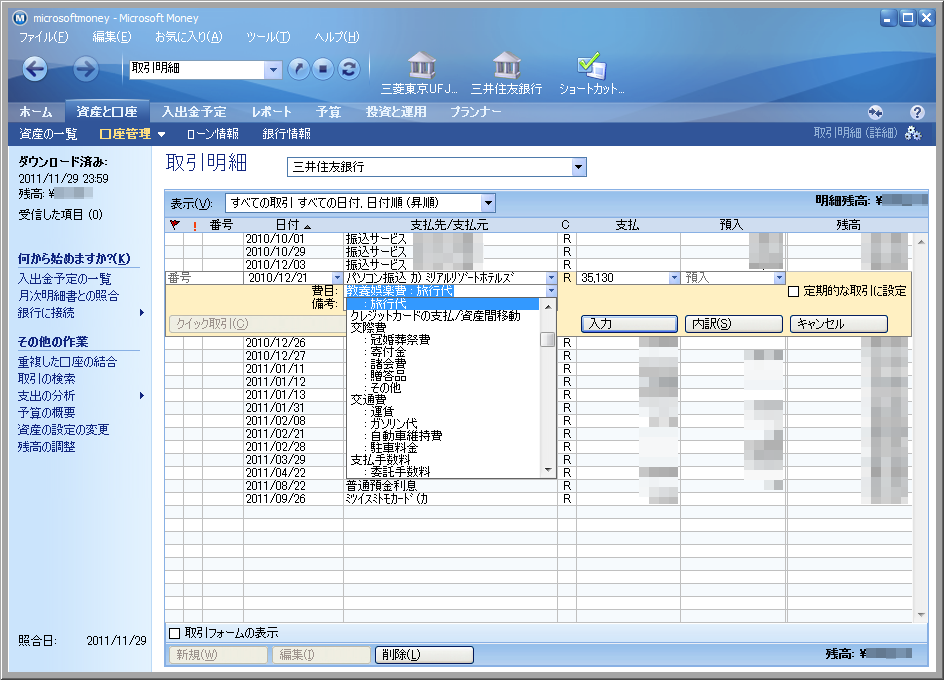Open 月次明細書との照合 link
The image size is (944, 680).
(68, 296)
